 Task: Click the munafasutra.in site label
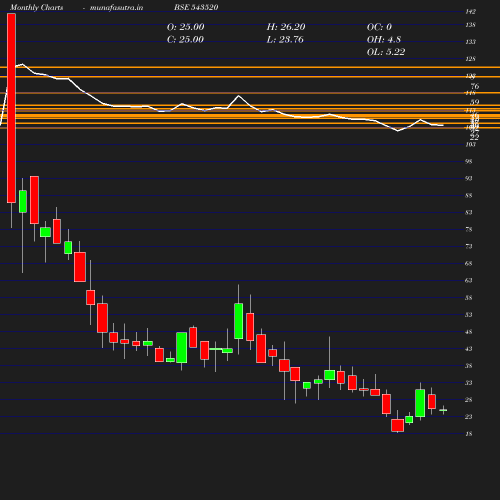(116, 7)
